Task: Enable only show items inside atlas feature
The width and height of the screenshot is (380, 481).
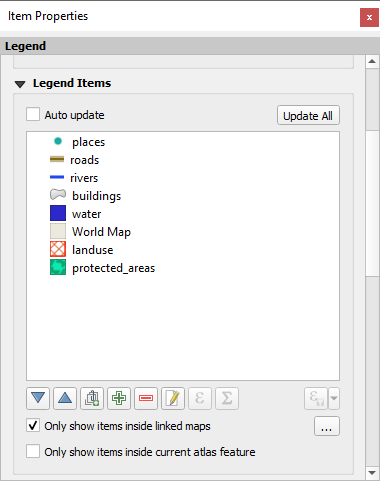Action: pyautogui.click(x=33, y=451)
